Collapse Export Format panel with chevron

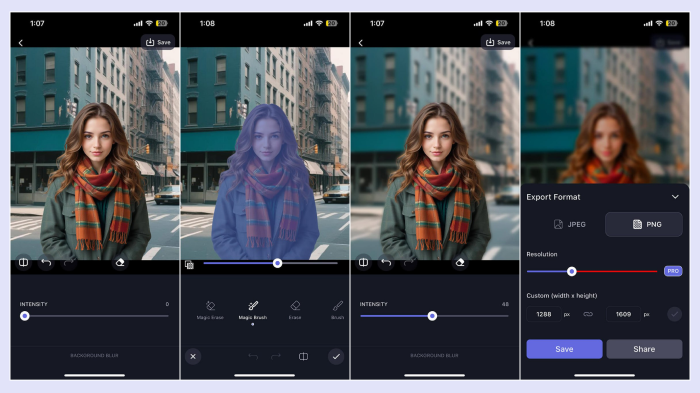click(x=675, y=196)
